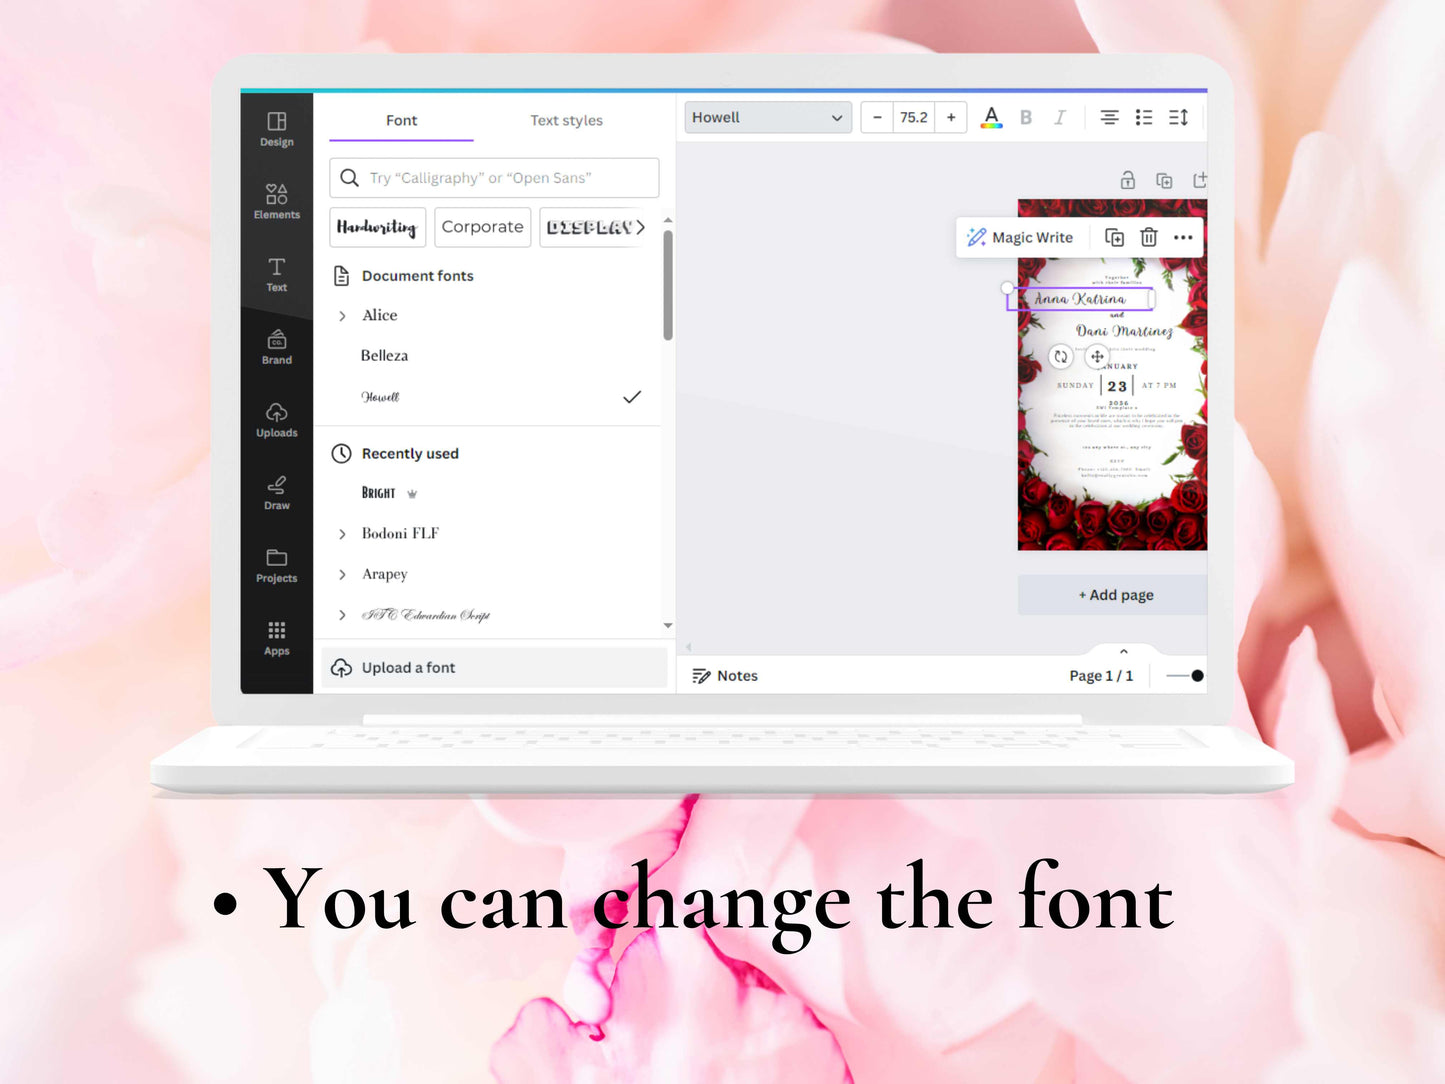Toggle bold formatting
1445x1084 pixels.
tap(1025, 117)
